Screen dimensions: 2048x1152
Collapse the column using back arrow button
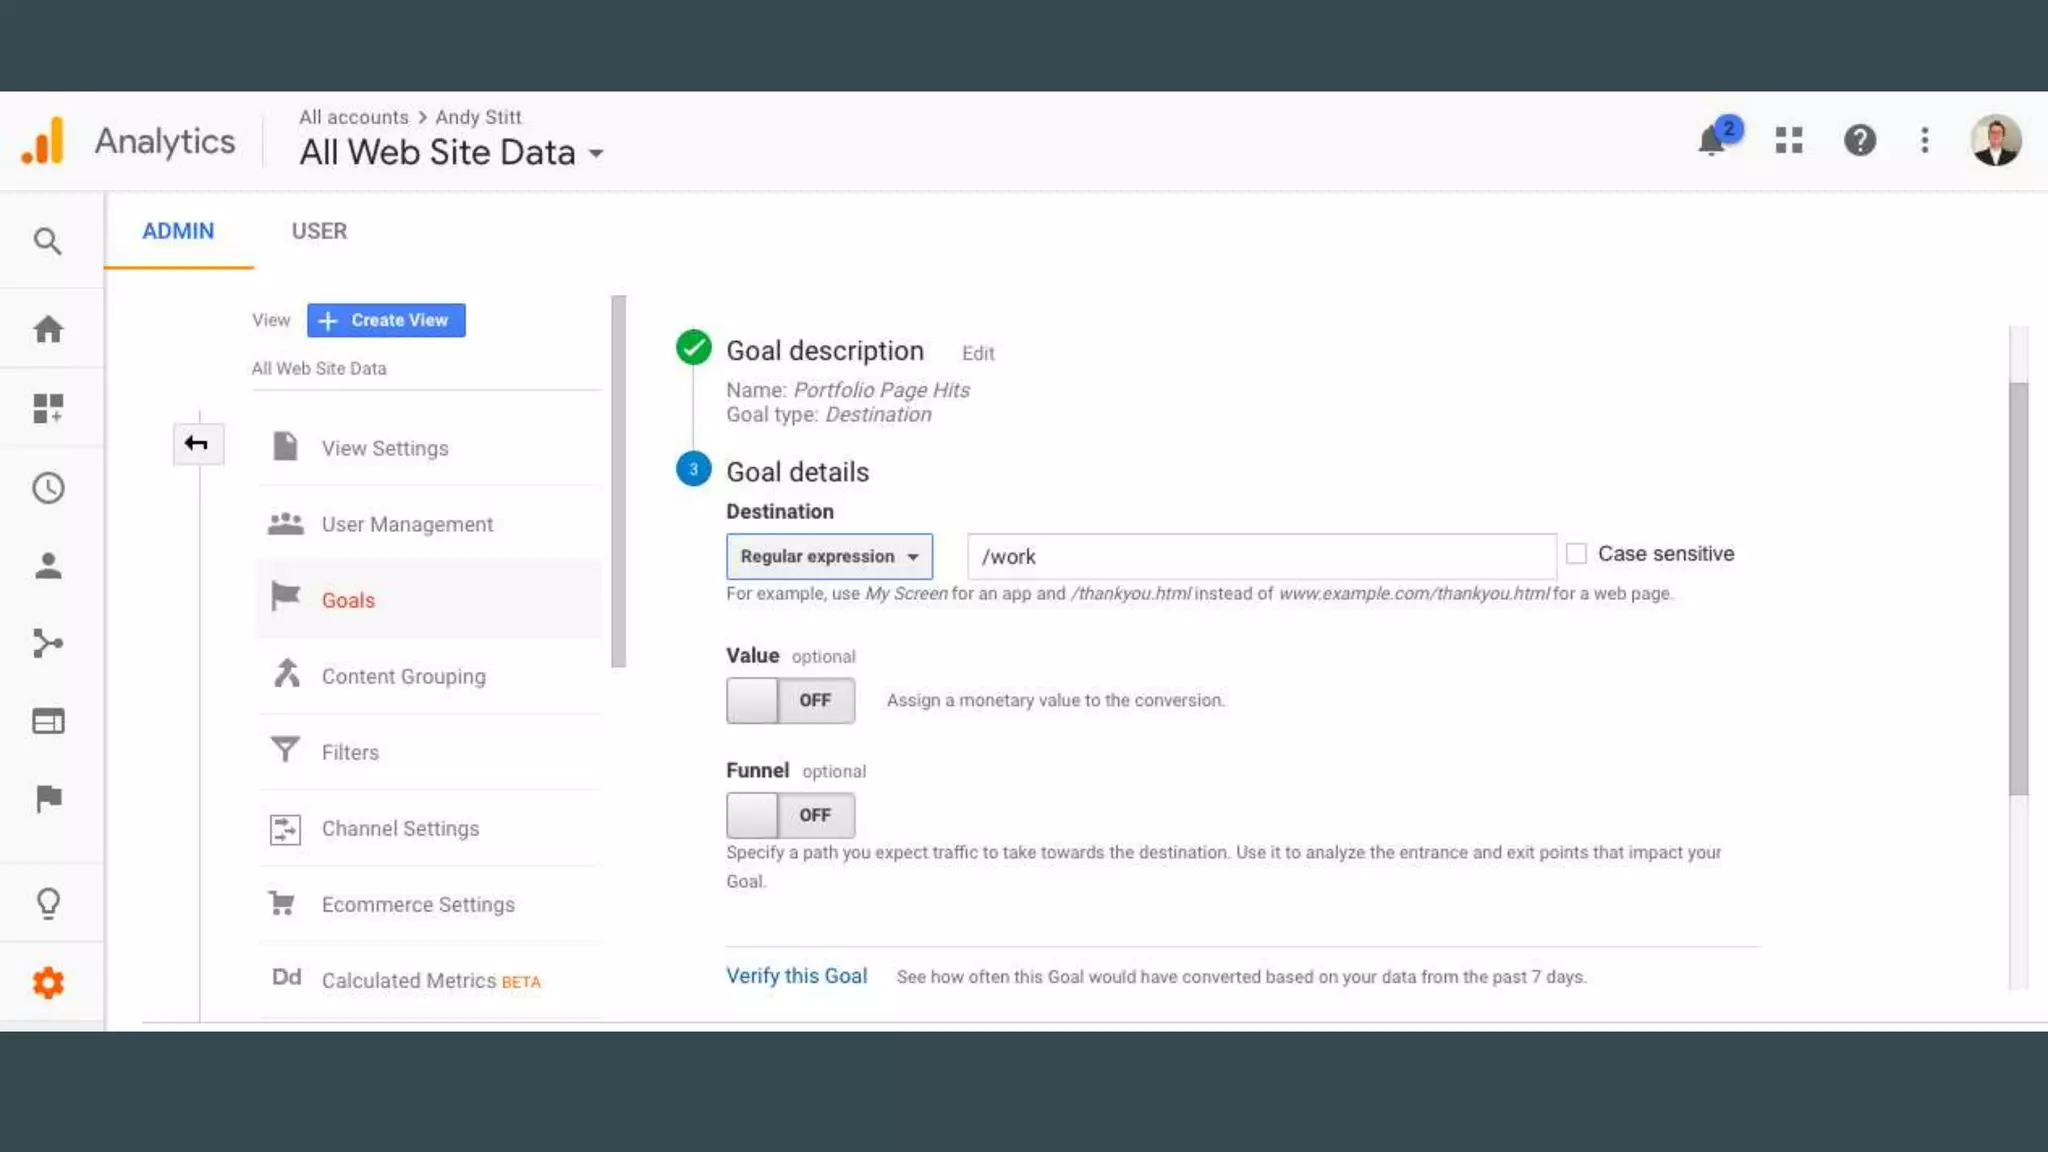[197, 444]
